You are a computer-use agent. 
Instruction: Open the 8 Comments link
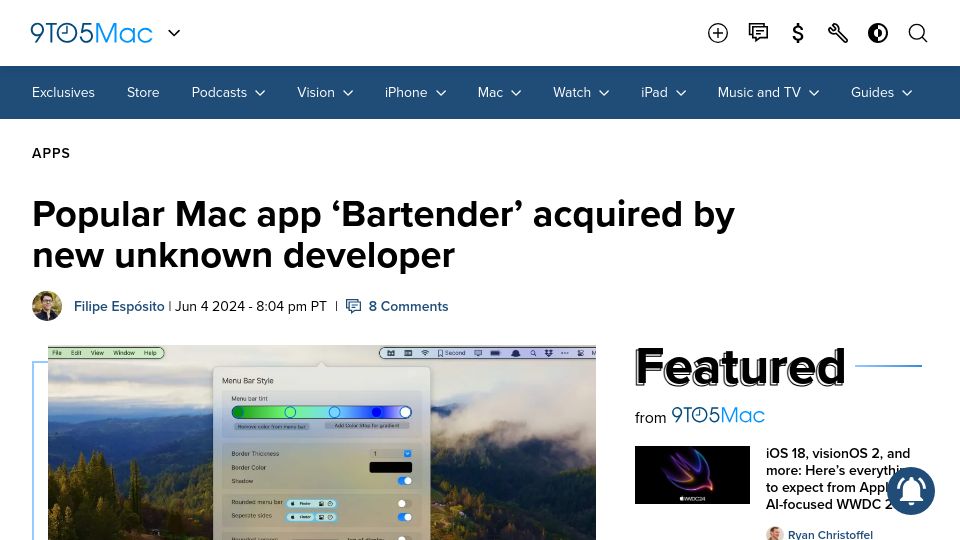(408, 306)
